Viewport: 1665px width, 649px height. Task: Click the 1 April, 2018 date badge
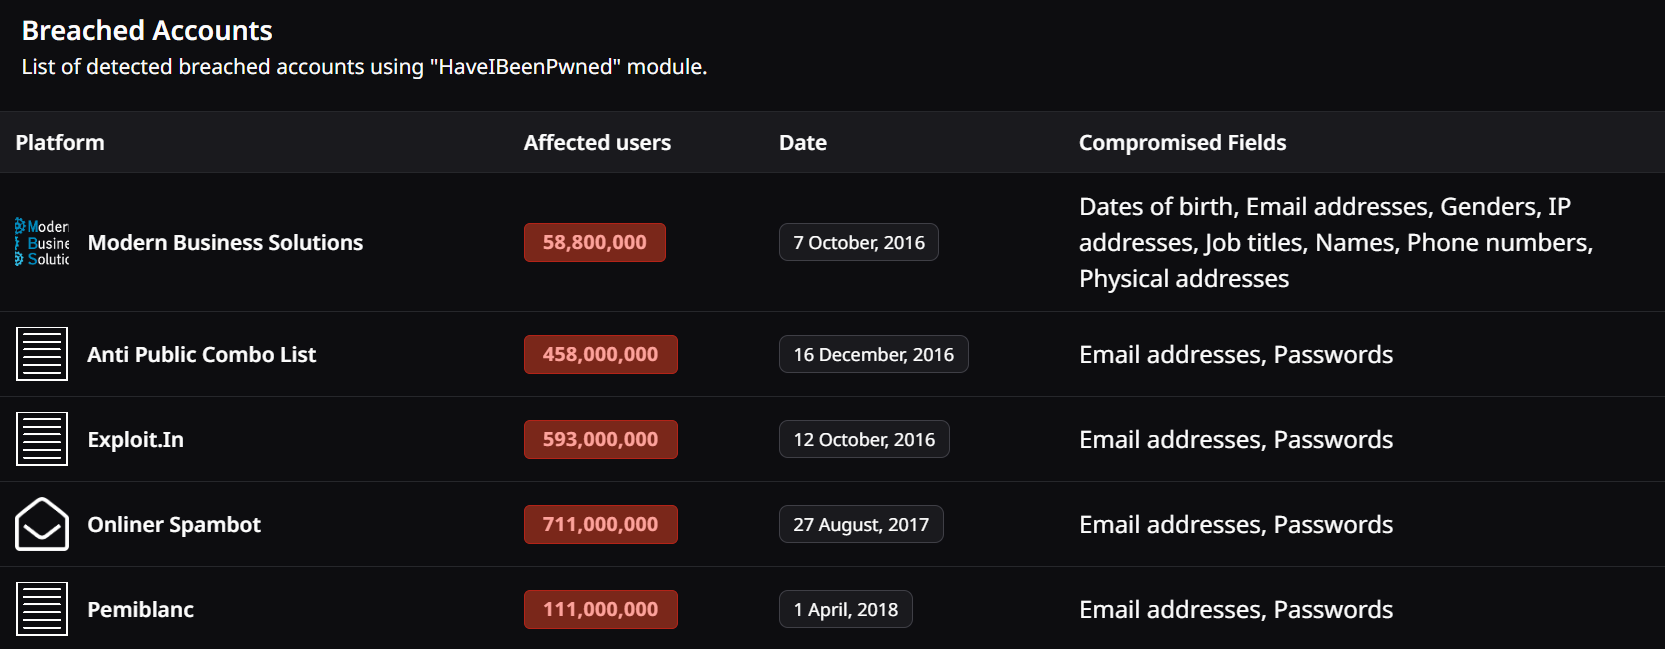(845, 610)
